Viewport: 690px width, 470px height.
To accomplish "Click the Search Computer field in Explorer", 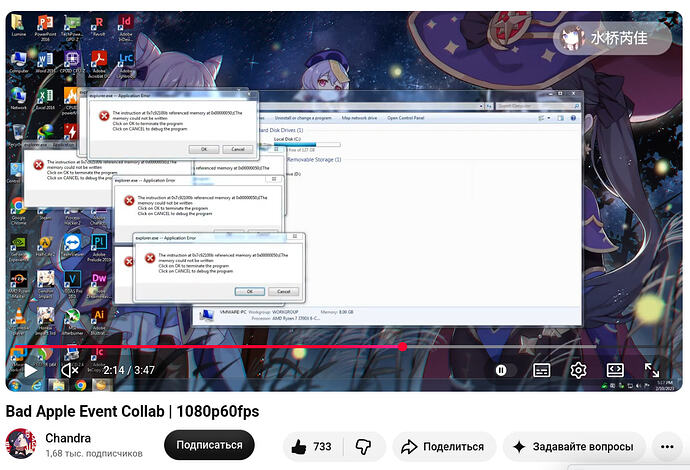I will pos(538,106).
